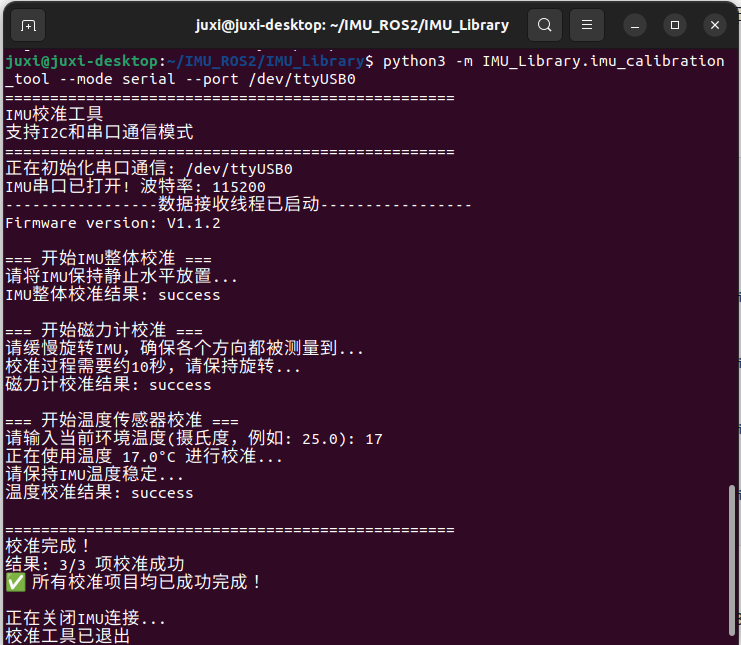Click the python3 command text
Screen dimensions: 741x645
tap(414, 61)
